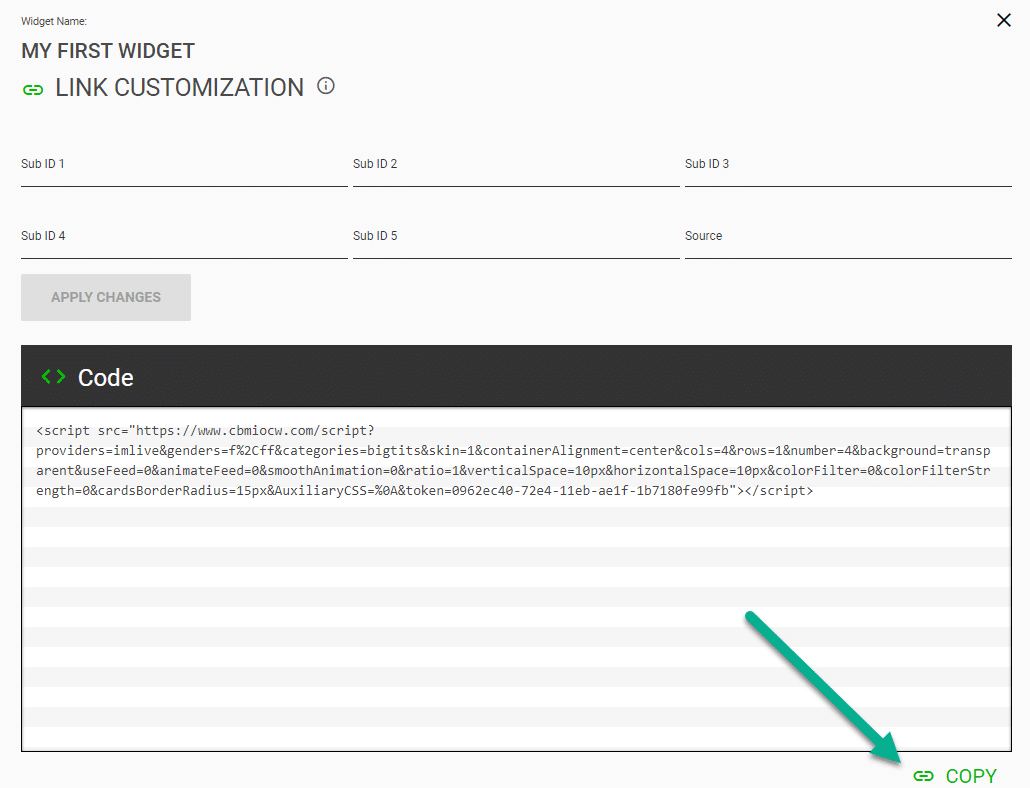This screenshot has width=1030, height=788.
Task: Click the info icon beside Link Customization
Action: click(325, 86)
